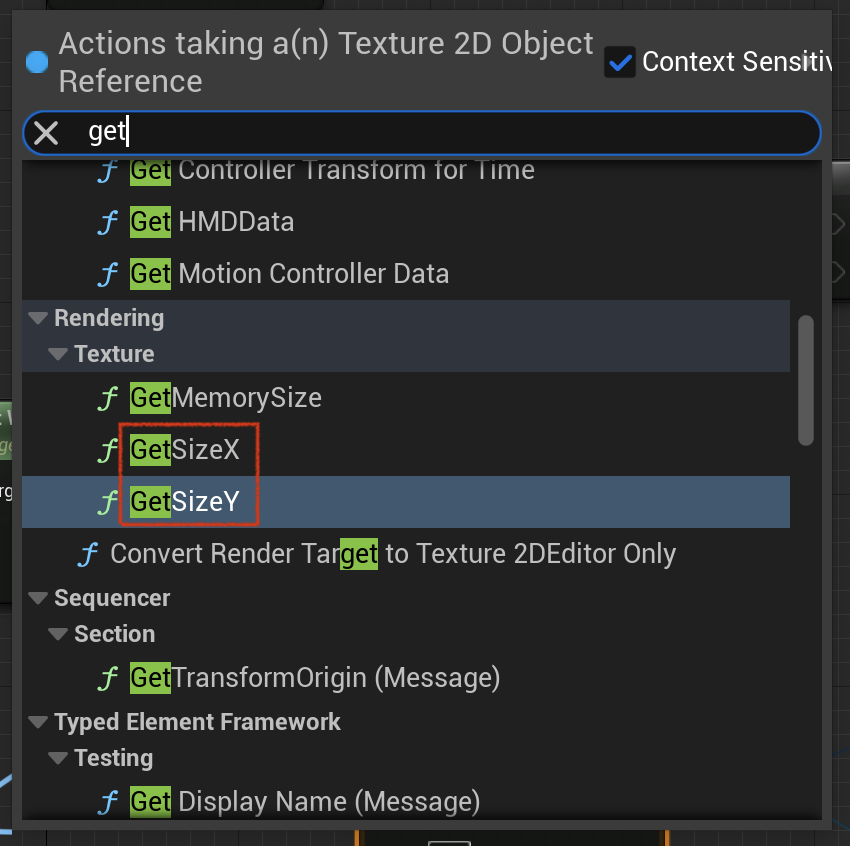Collapse the Rendering category

click(x=38, y=318)
